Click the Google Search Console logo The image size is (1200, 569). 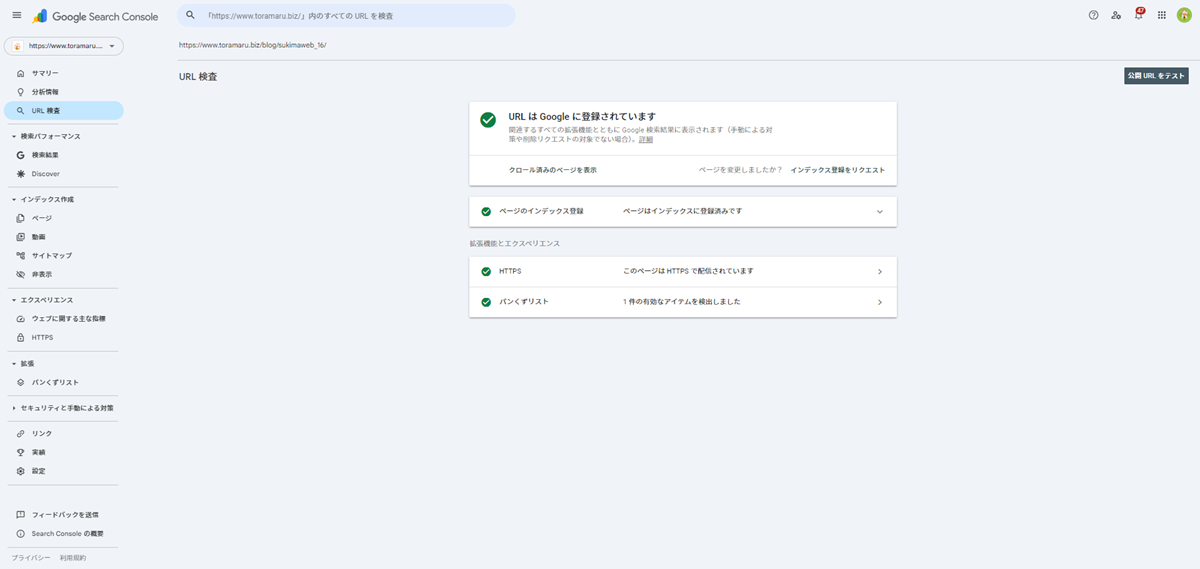(x=95, y=16)
